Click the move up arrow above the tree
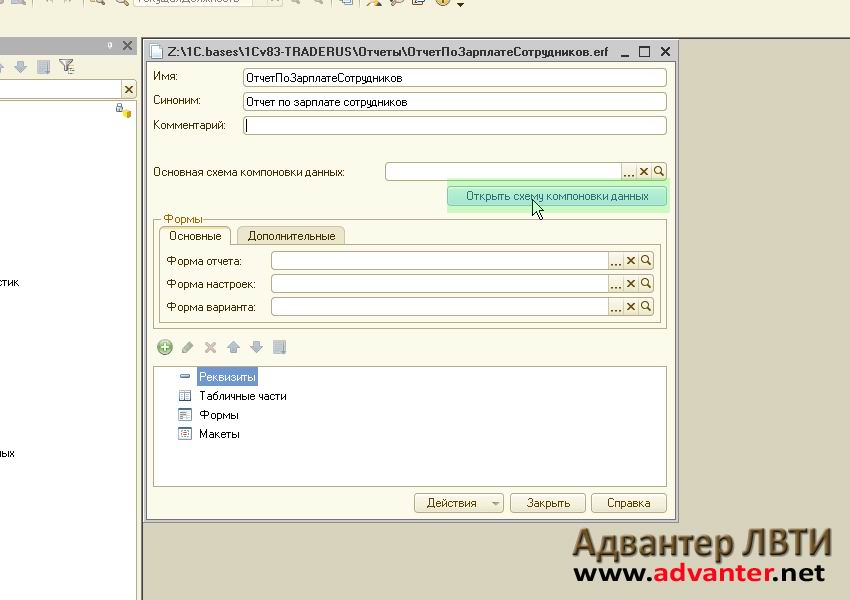Viewport: 850px width, 600px height. [x=233, y=347]
